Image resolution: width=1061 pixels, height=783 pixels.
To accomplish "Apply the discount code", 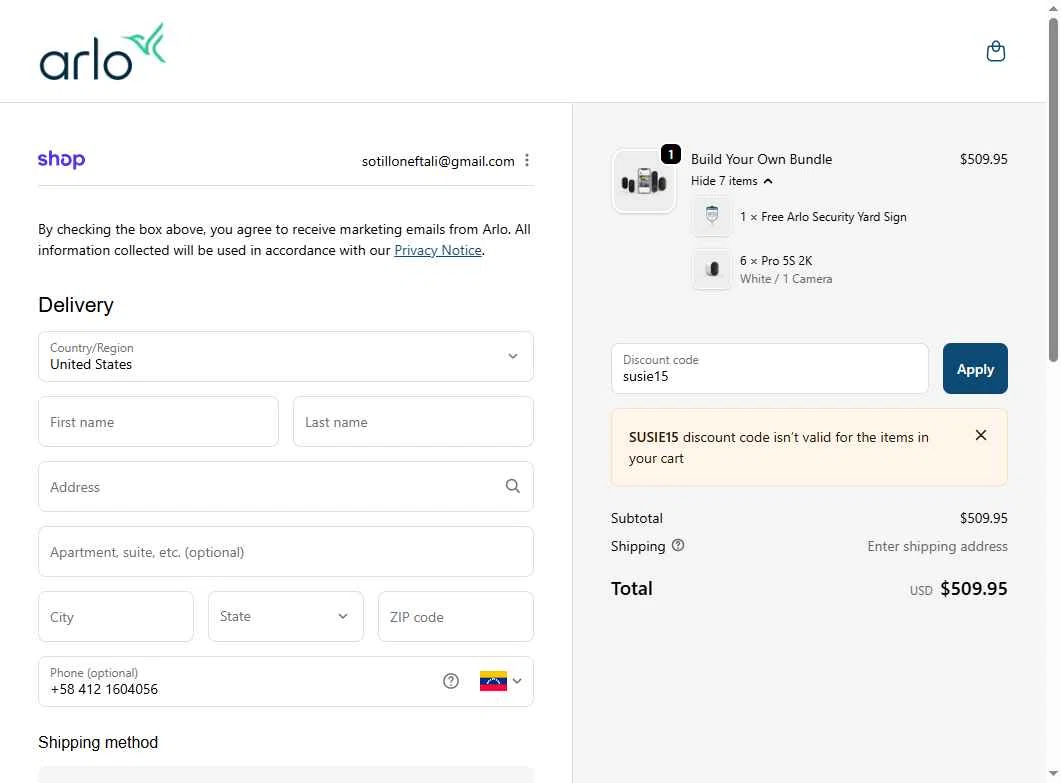I will point(975,369).
